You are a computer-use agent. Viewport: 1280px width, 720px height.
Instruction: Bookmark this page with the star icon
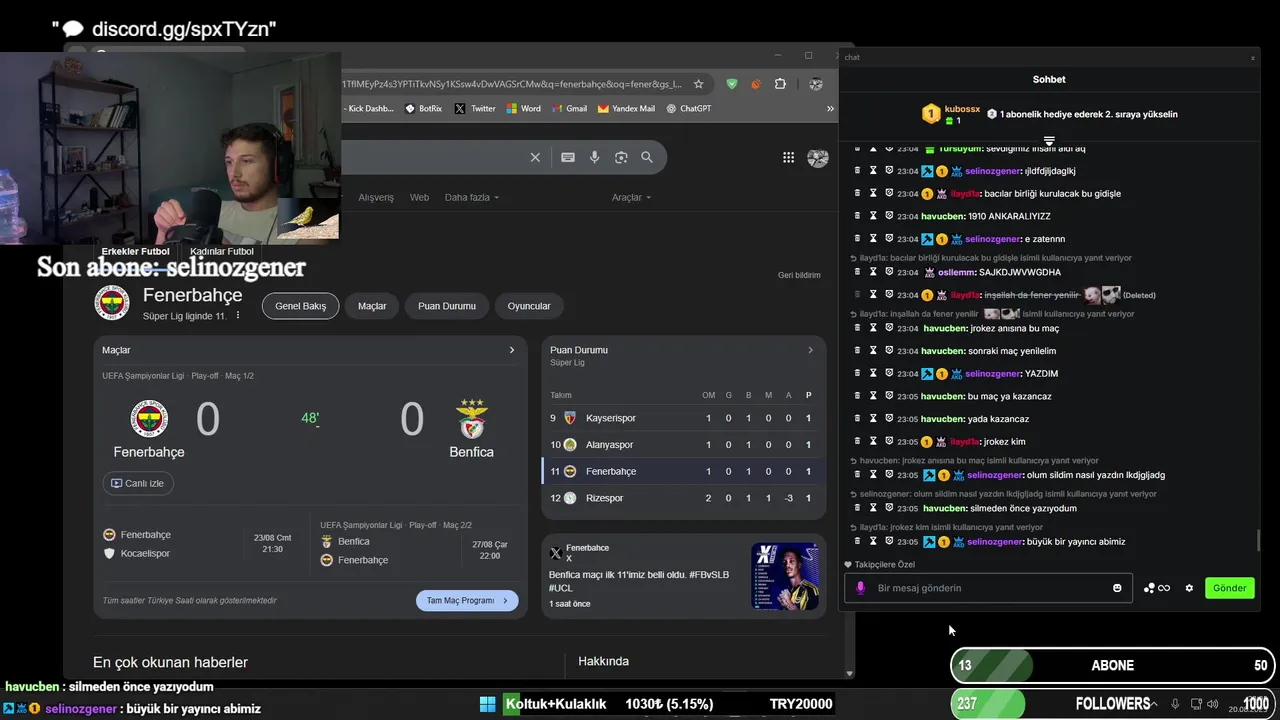click(x=698, y=84)
